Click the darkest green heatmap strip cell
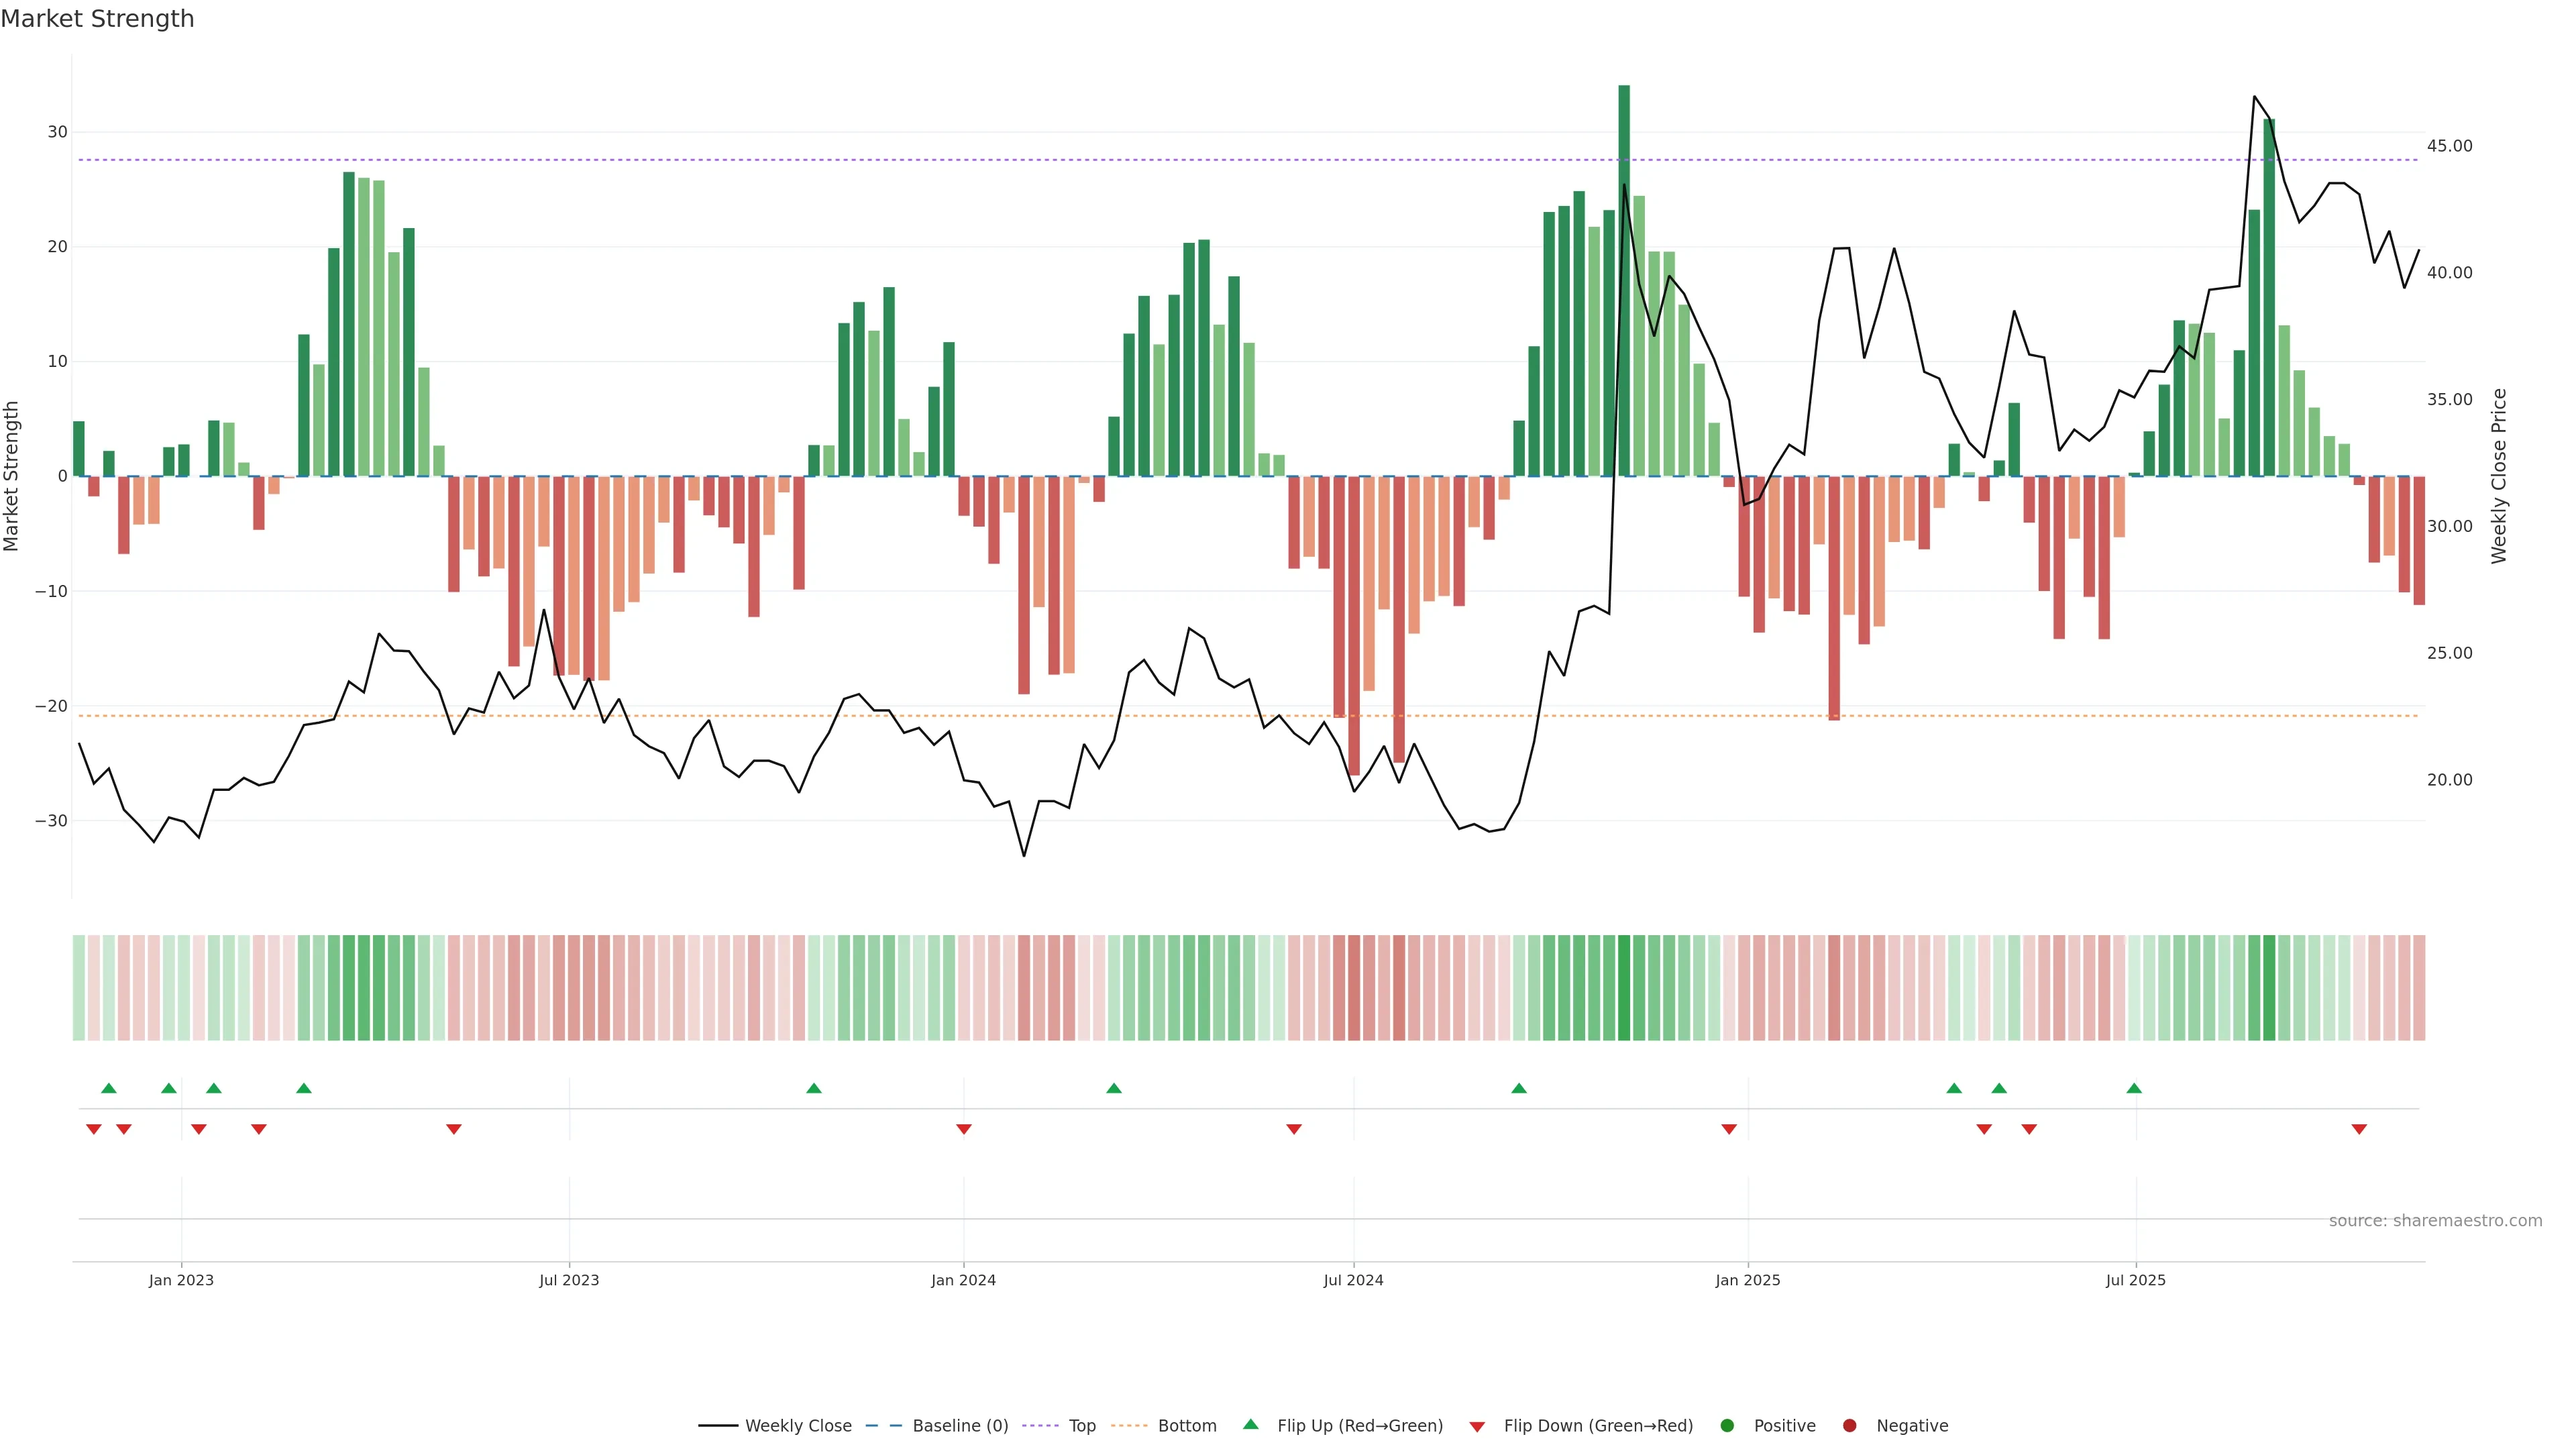This screenshot has height=1449, width=2576. (1623, 987)
